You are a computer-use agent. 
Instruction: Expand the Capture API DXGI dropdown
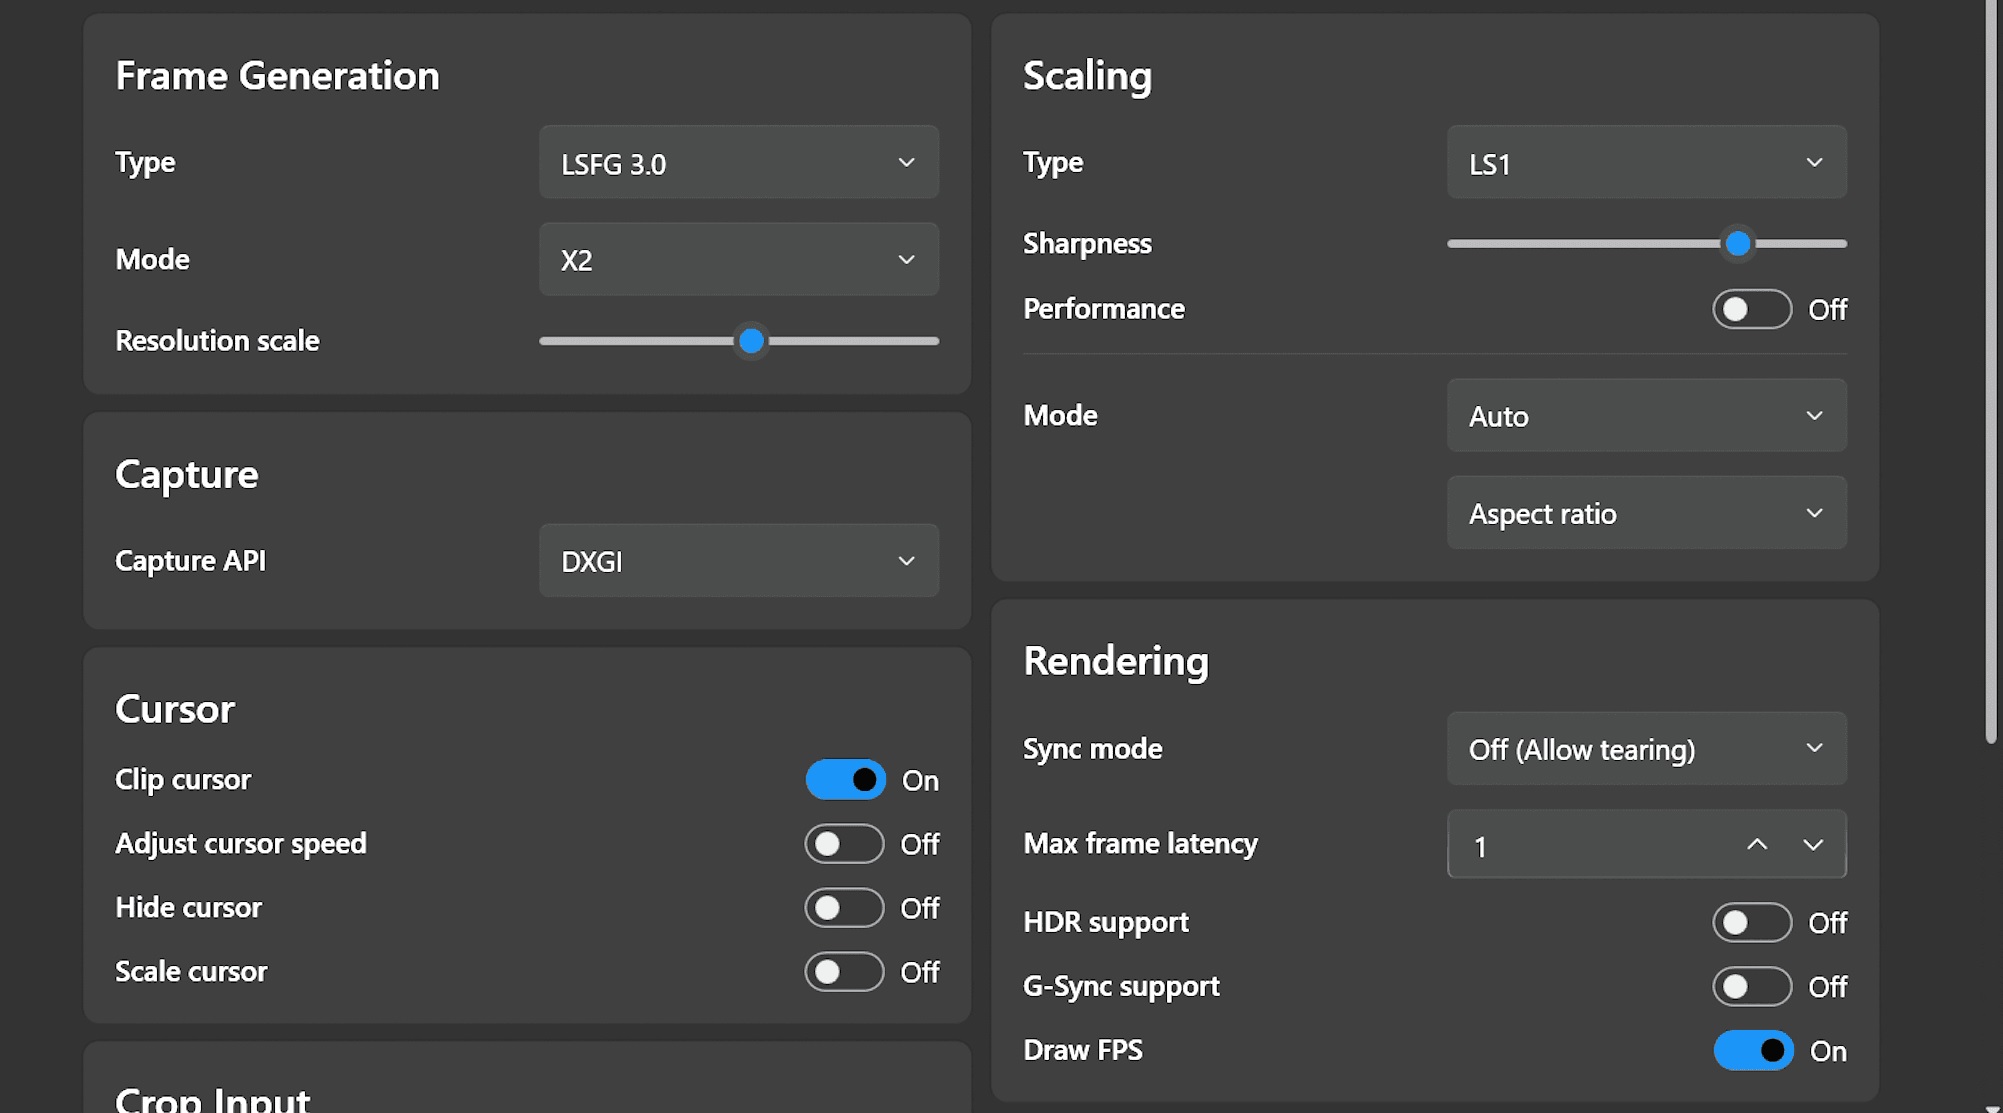[738, 561]
